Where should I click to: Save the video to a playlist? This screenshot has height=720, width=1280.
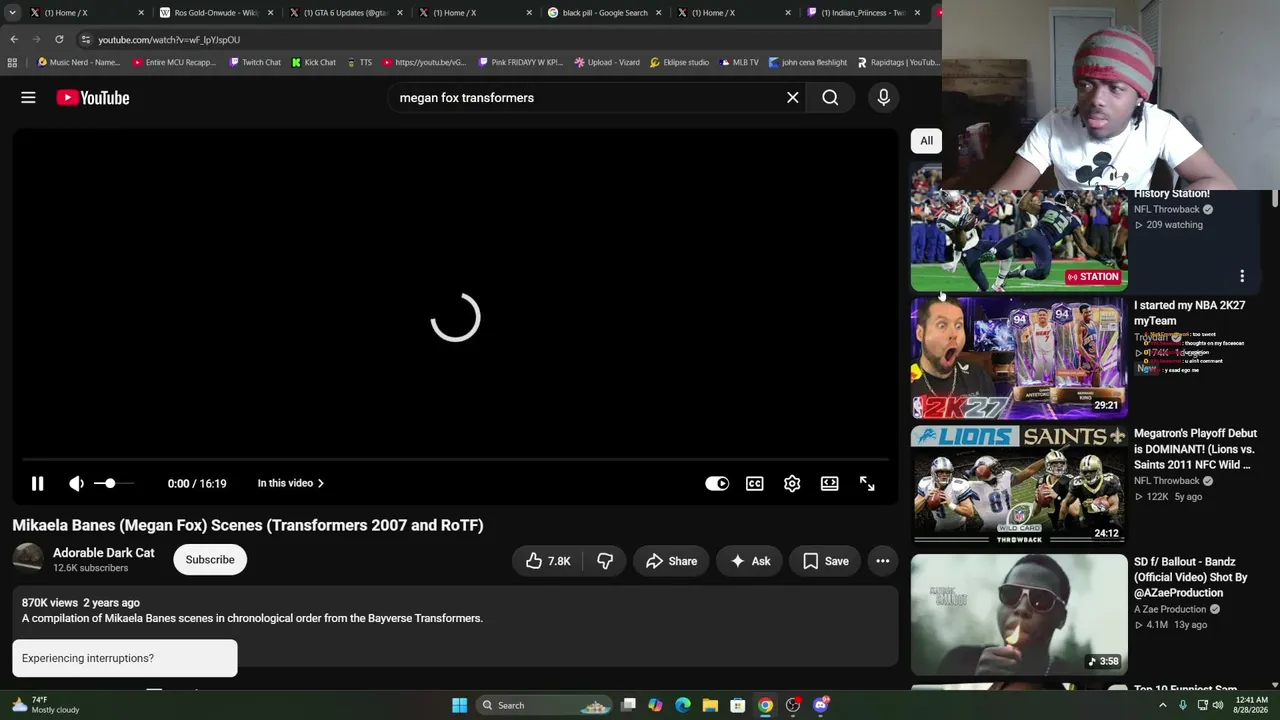(826, 561)
